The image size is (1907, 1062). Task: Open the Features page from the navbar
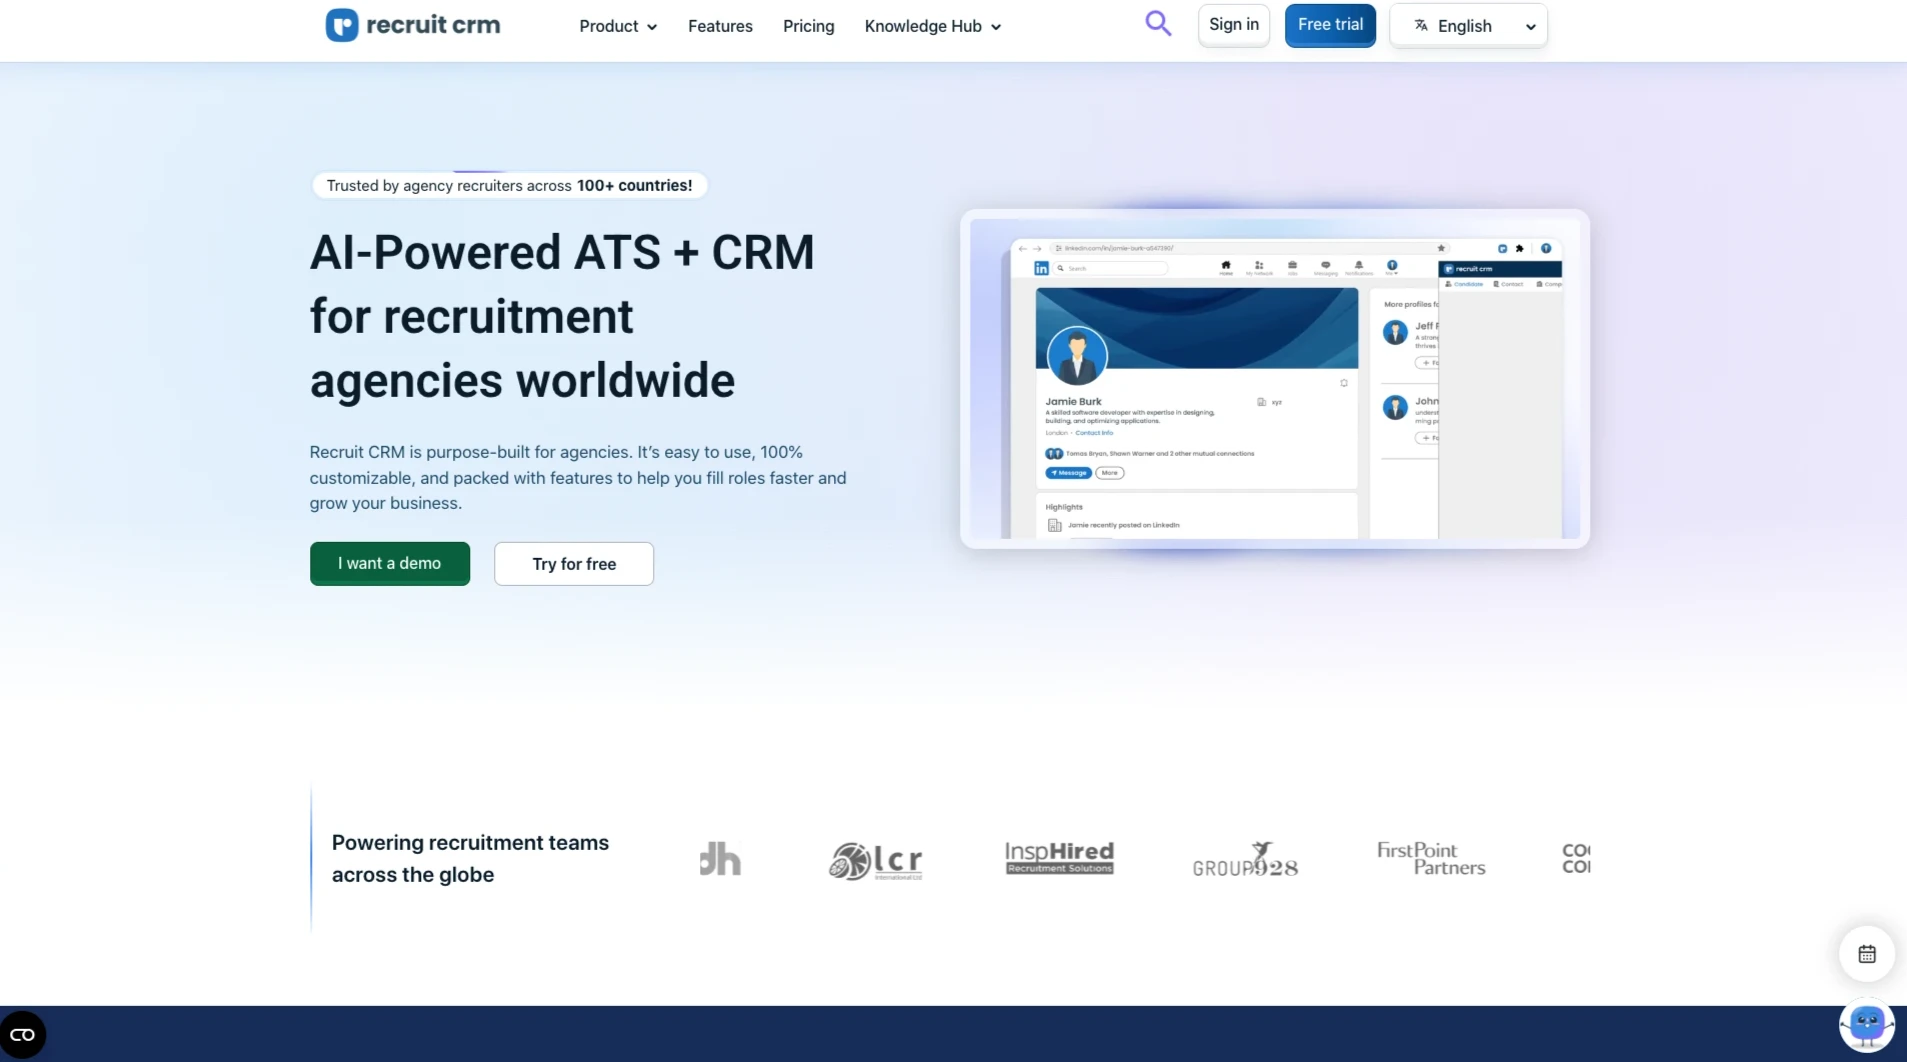[720, 26]
